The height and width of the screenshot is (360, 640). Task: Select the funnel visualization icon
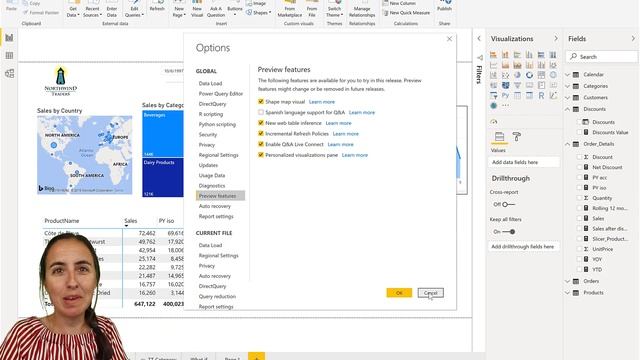pyautogui.click(x=517, y=85)
